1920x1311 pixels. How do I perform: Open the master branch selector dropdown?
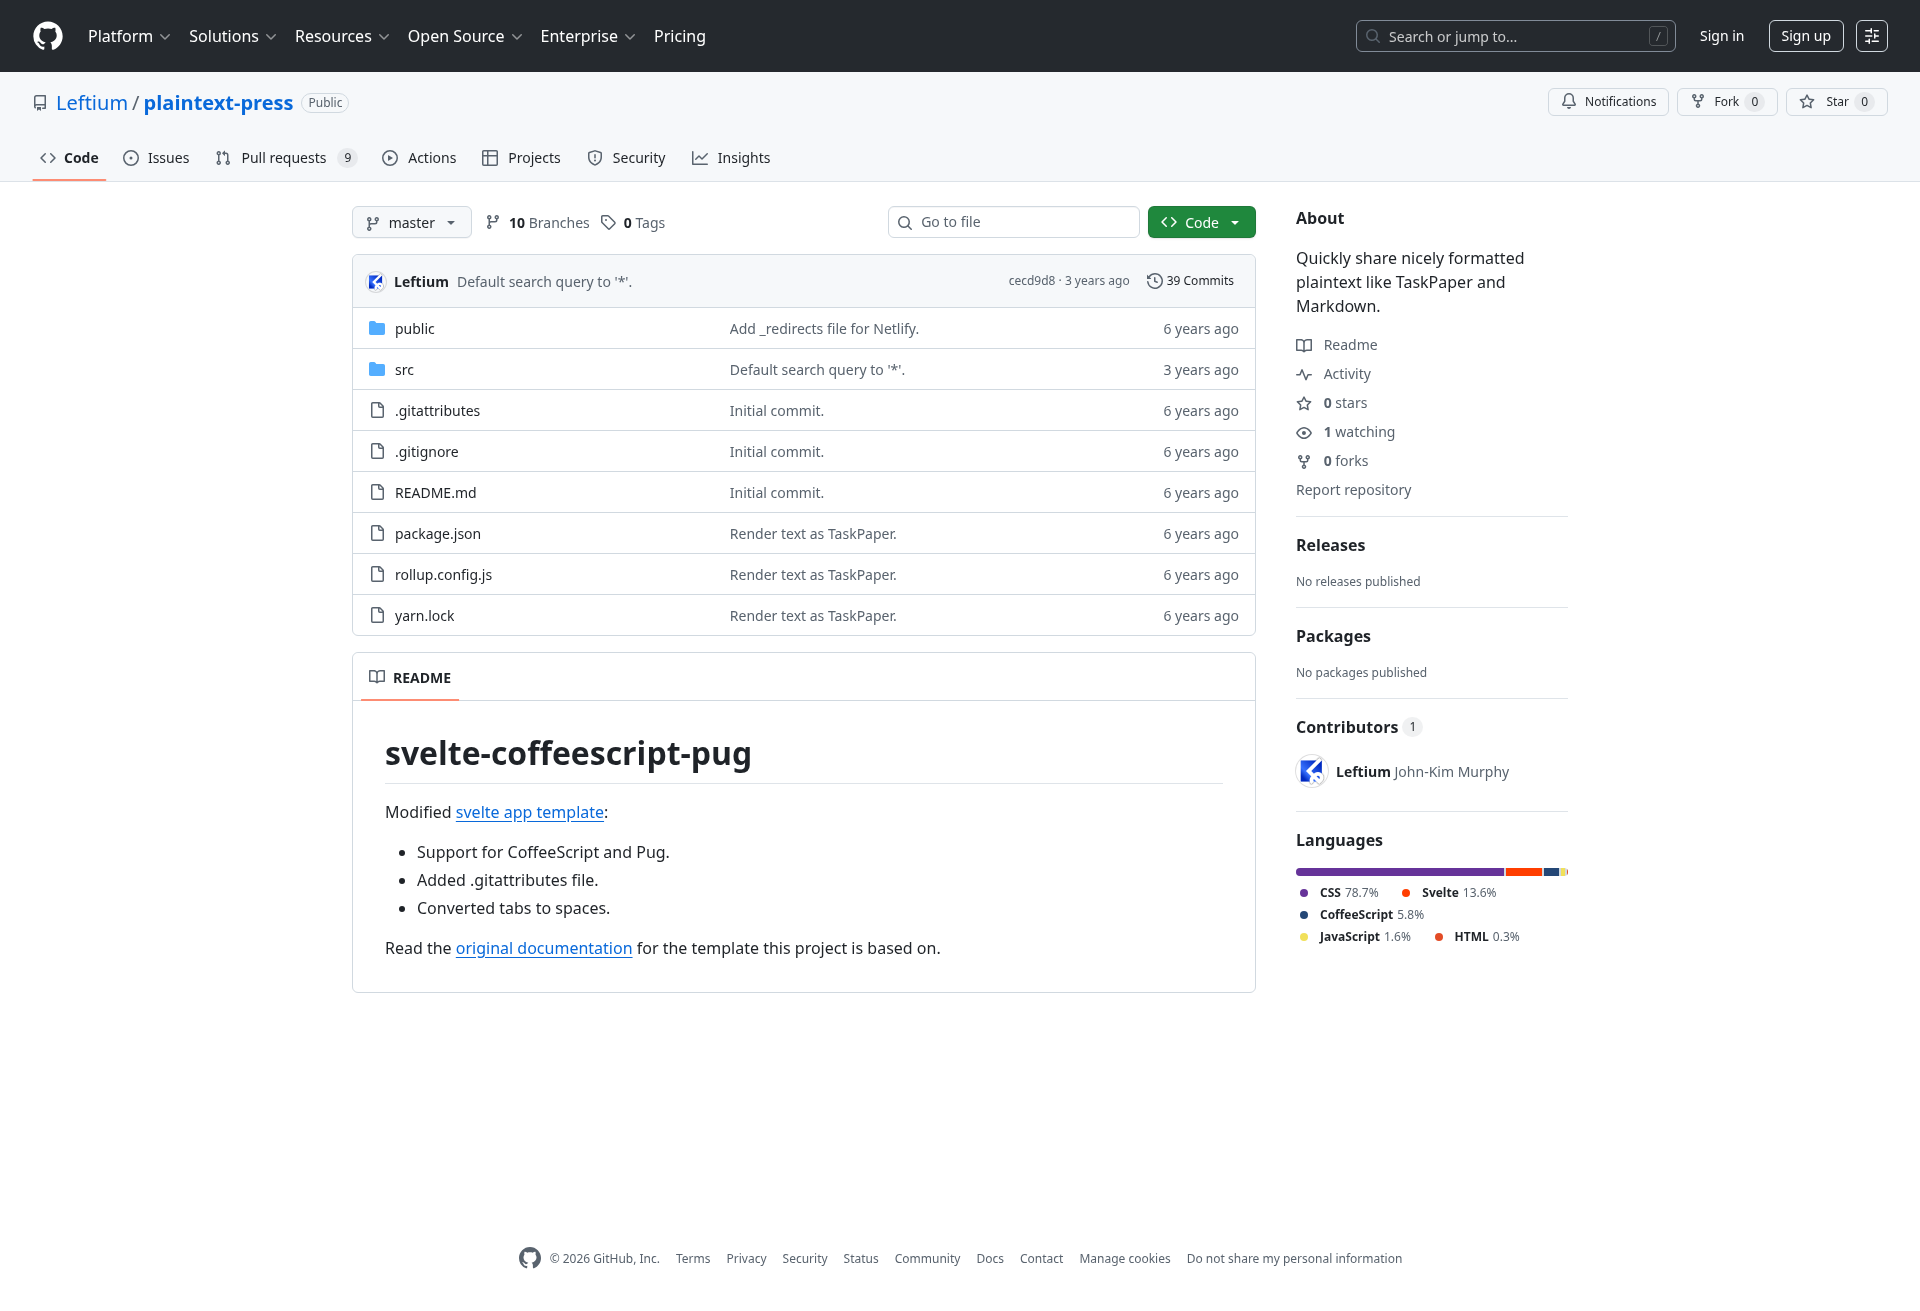[411, 222]
